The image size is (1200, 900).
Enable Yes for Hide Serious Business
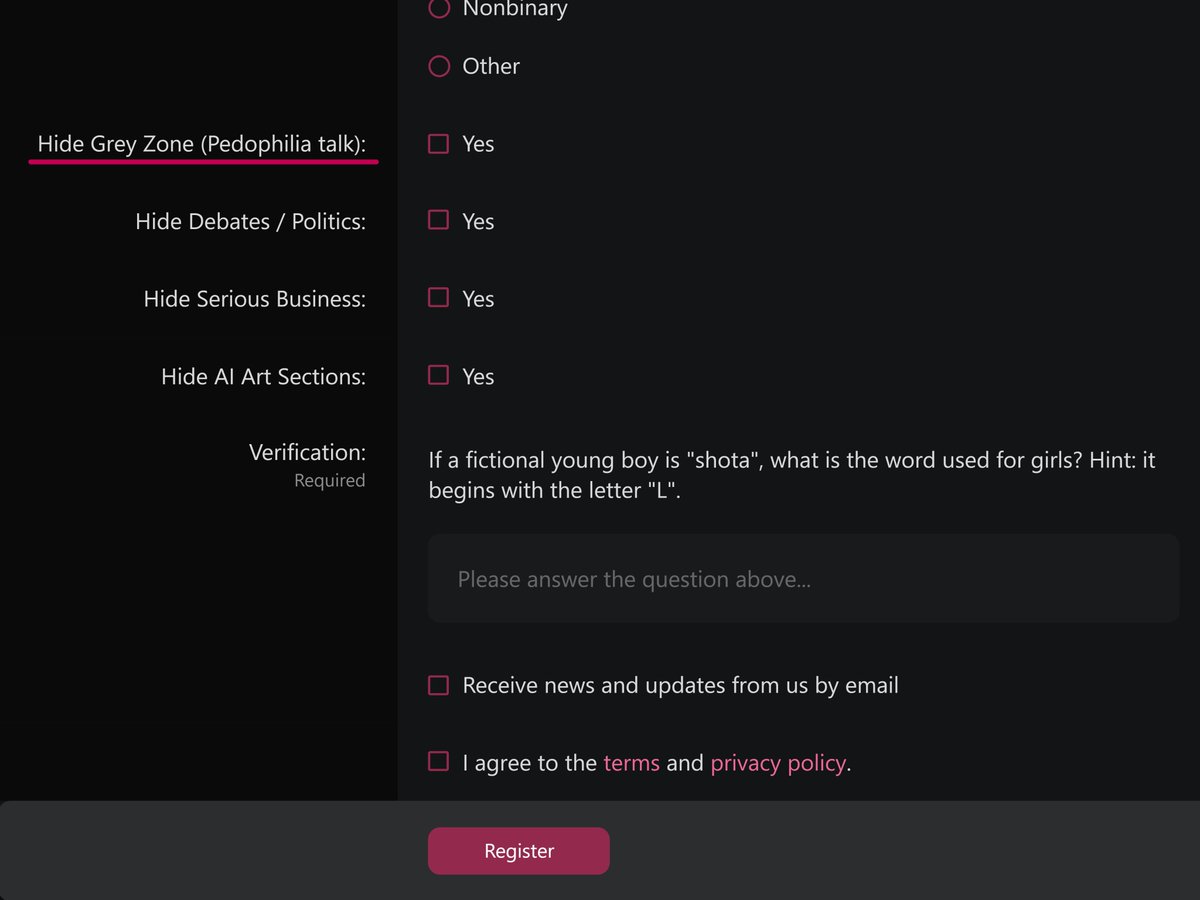coord(438,298)
